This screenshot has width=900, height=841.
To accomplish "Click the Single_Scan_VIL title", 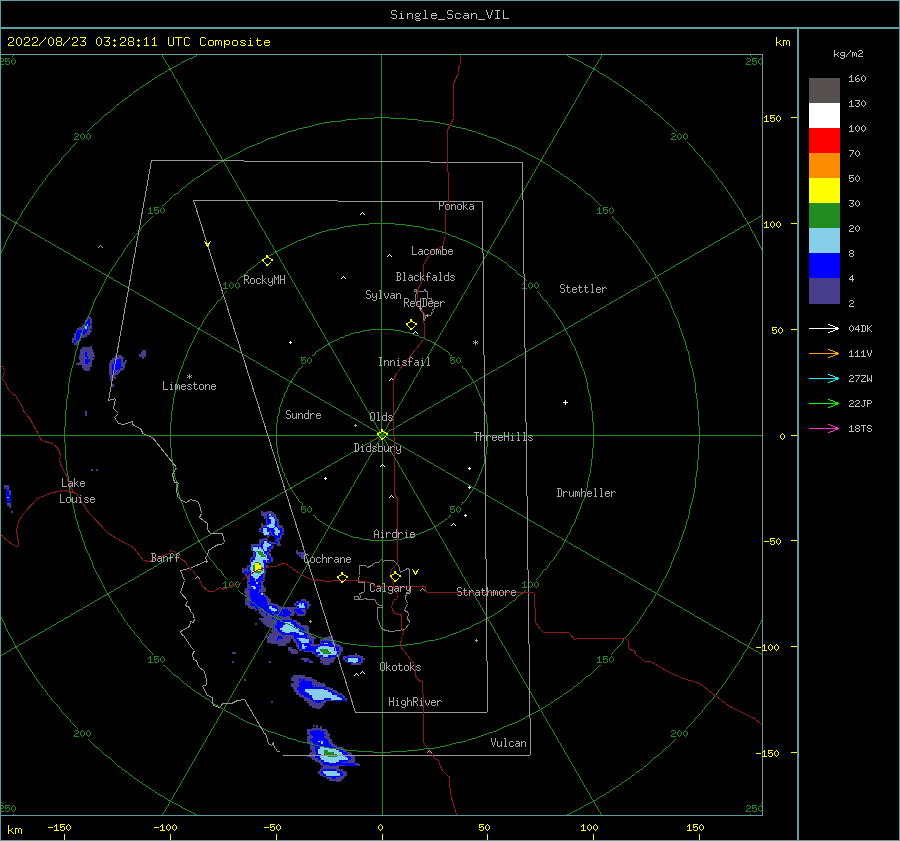I will (x=449, y=15).
